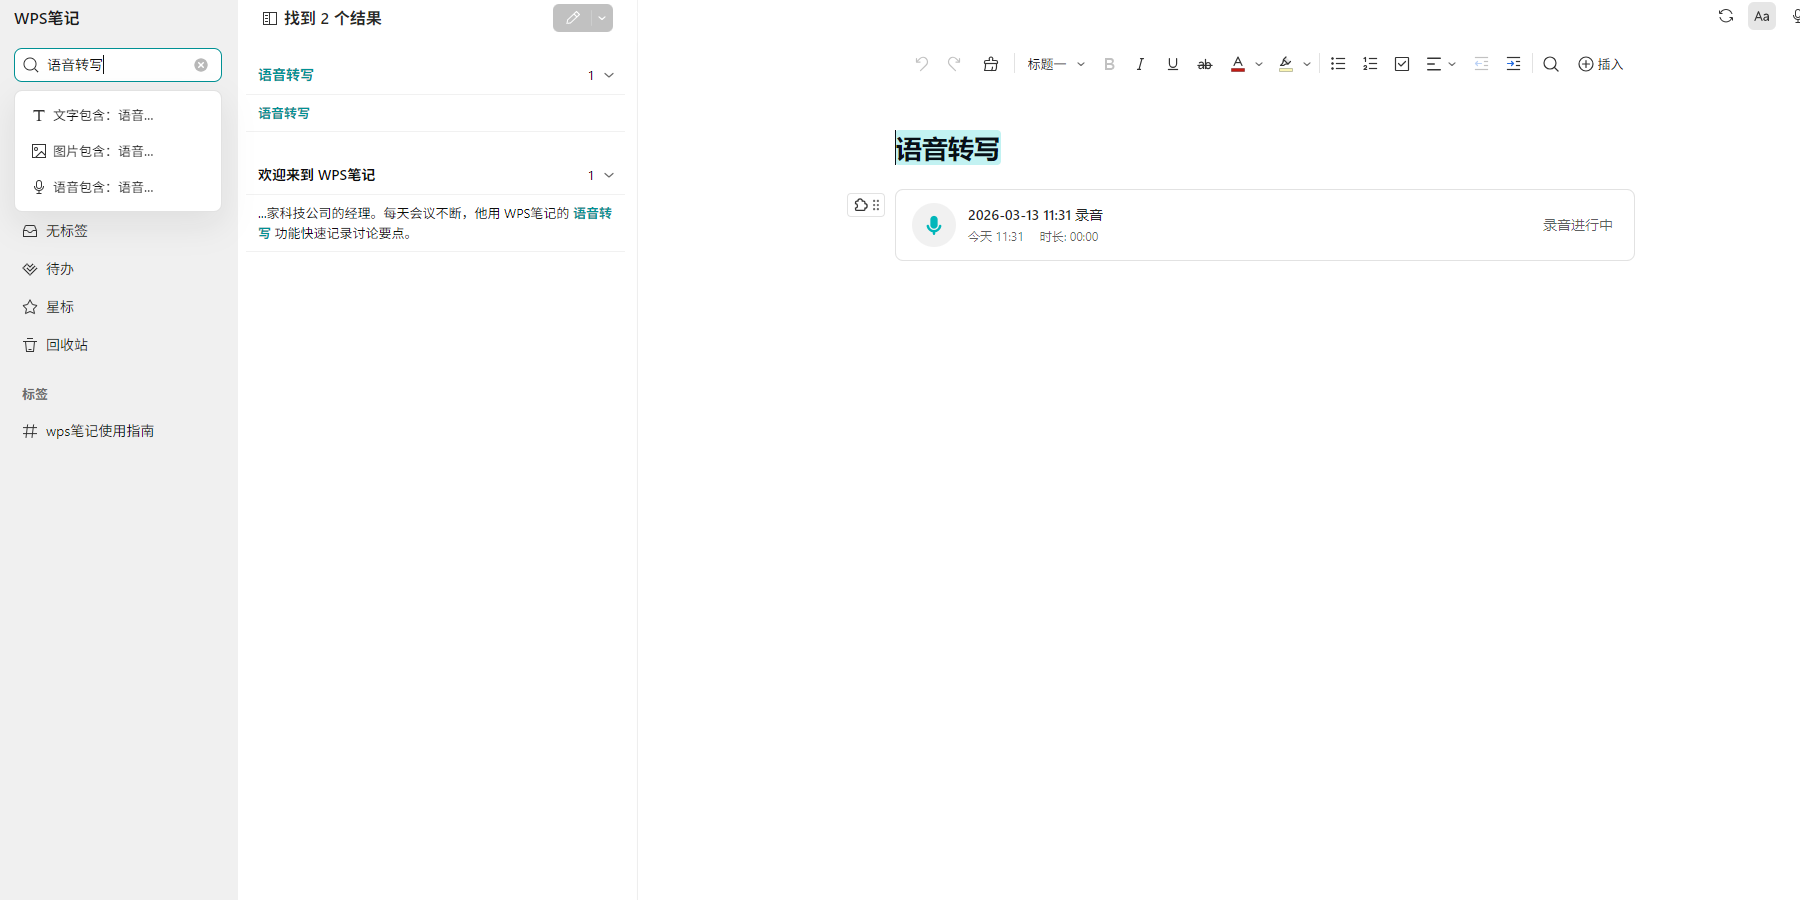Viewport: 1800px width, 900px height.
Task: Choose the 文字包含 search suggestion
Action: pyautogui.click(x=118, y=115)
